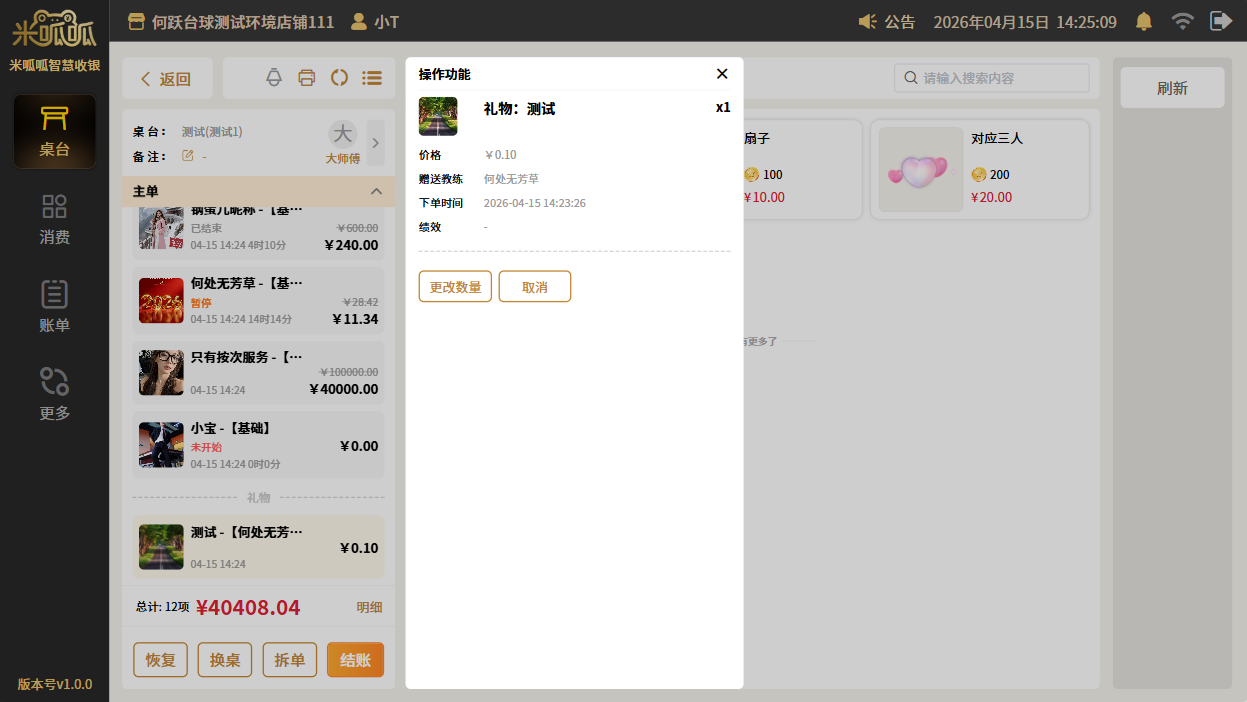The width and height of the screenshot is (1247, 702).
Task: Click the service bell icon in toolbar
Action: coord(274,78)
